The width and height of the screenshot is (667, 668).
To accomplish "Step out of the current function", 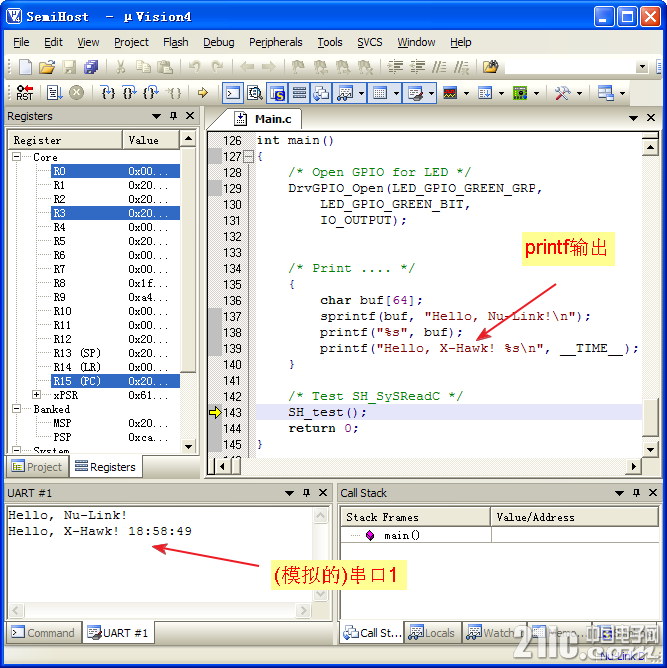I will pyautogui.click(x=151, y=92).
